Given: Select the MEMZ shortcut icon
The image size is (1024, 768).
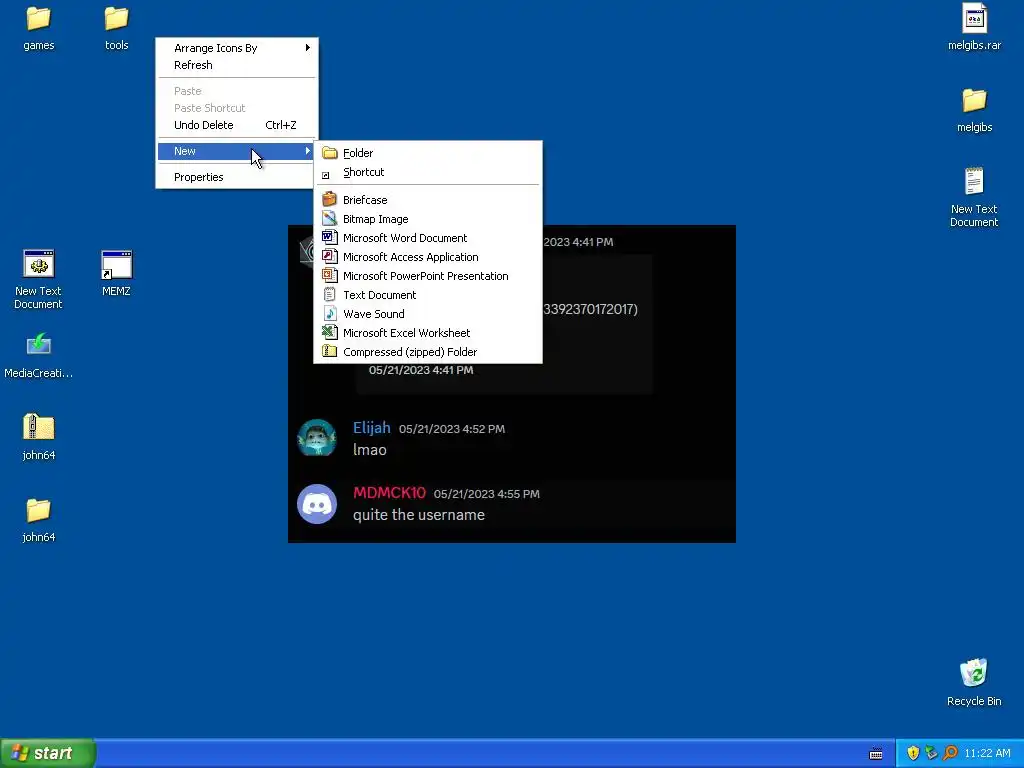Looking at the screenshot, I should [x=116, y=264].
